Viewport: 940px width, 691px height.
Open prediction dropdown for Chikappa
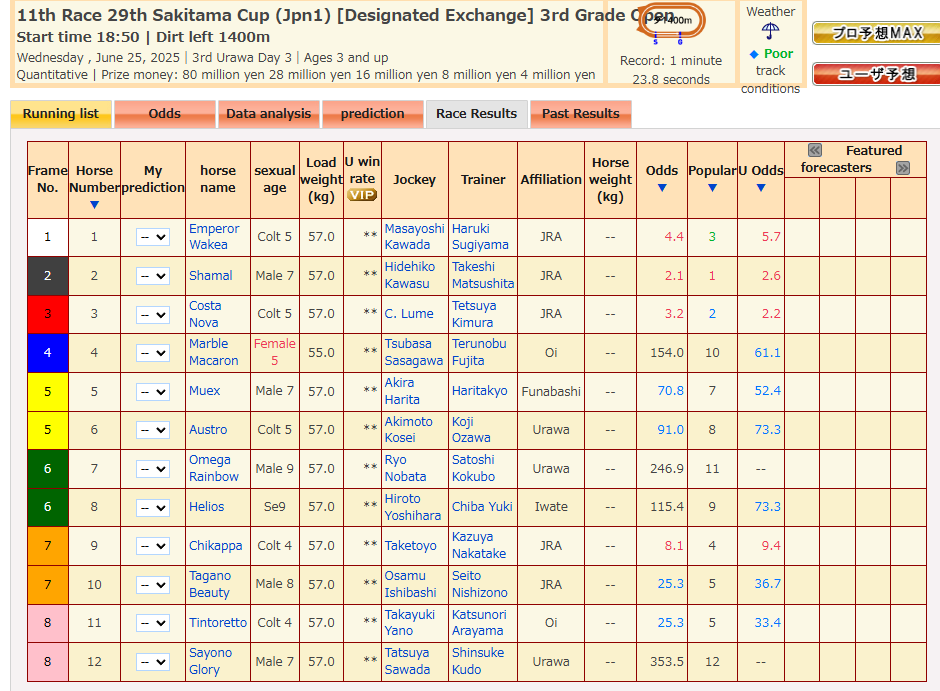[x=153, y=546]
